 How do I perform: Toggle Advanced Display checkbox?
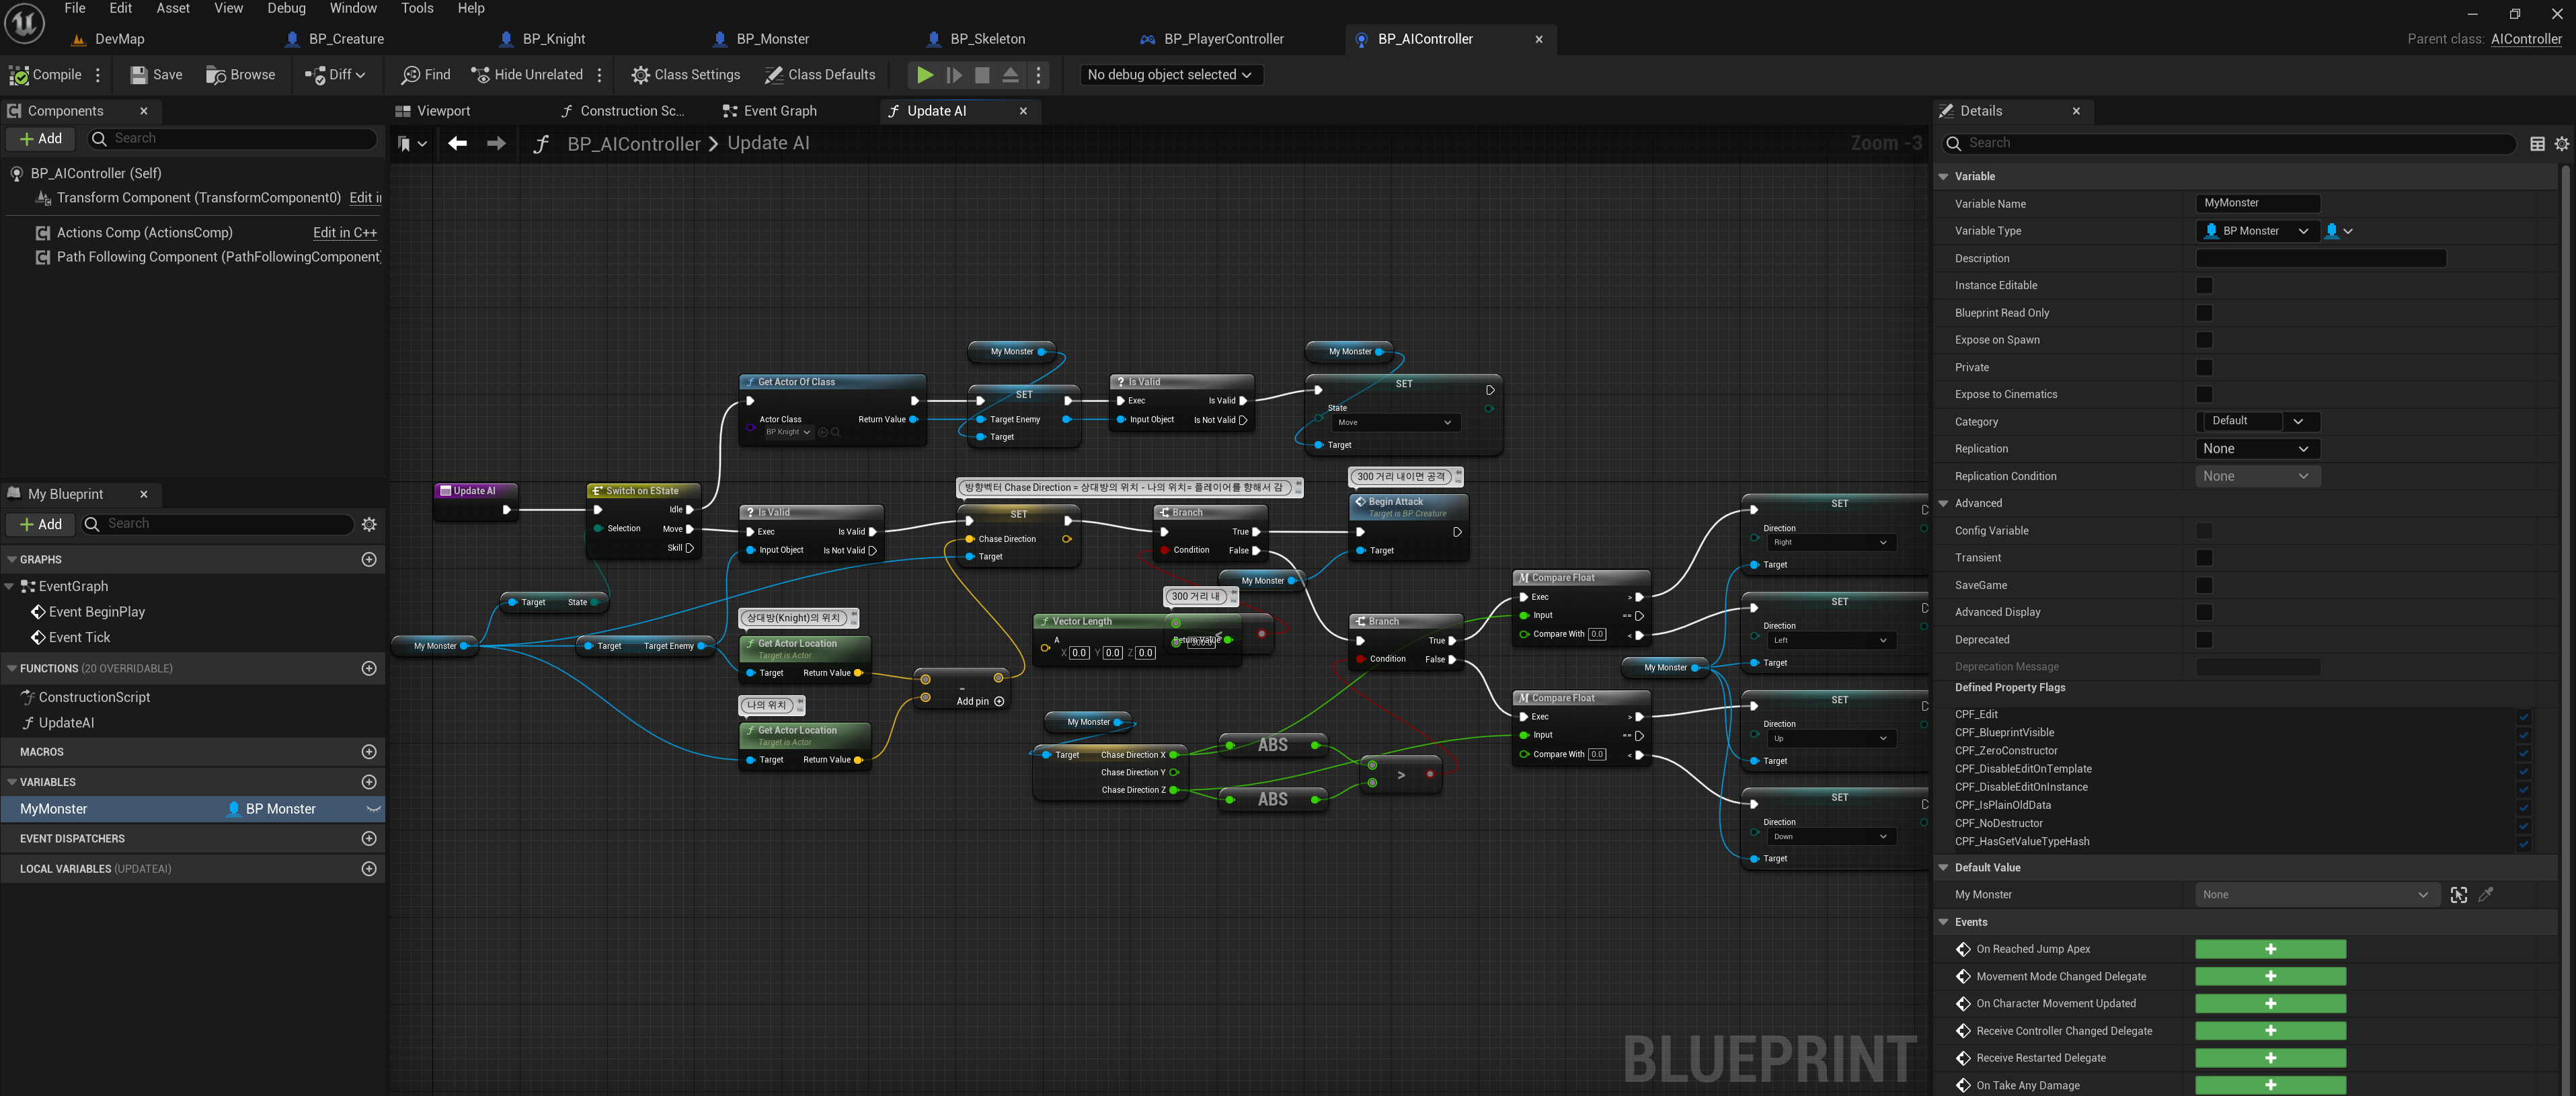coord(2204,612)
